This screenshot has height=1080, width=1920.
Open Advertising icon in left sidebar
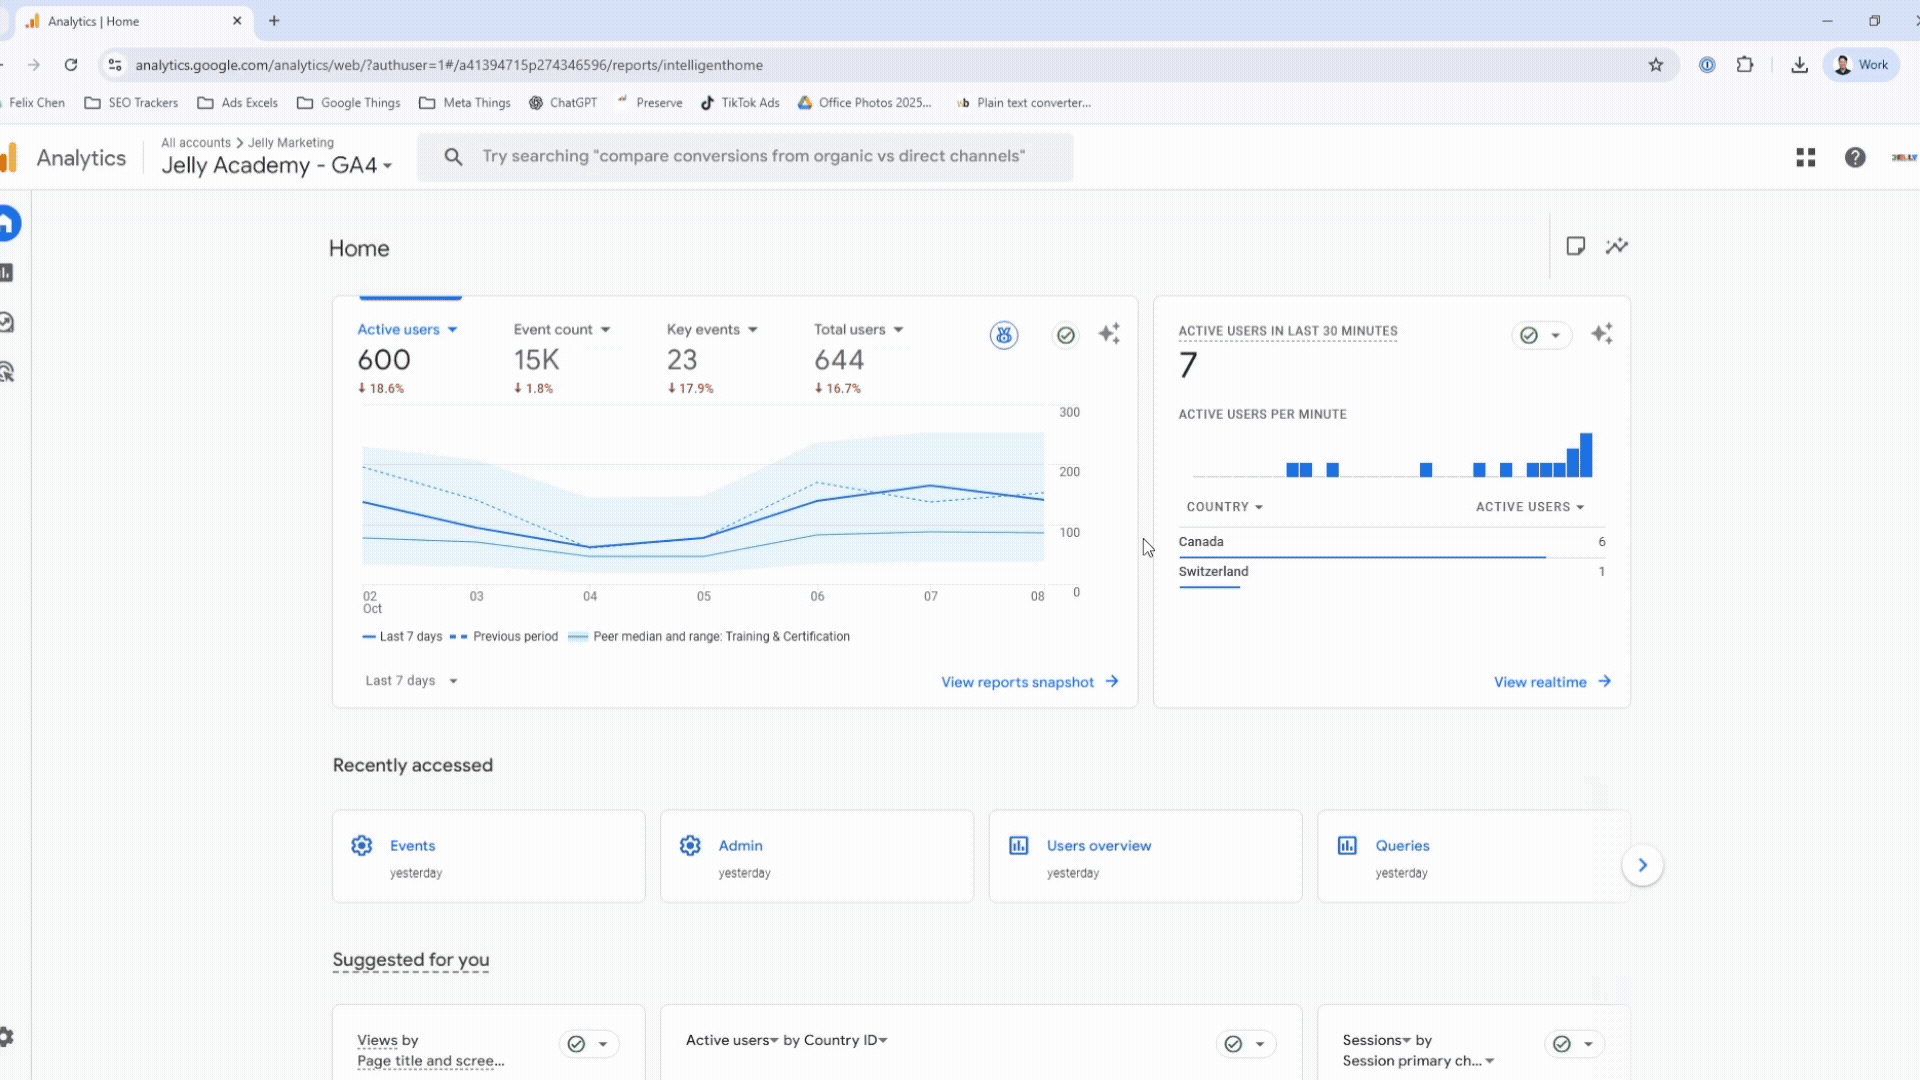pos(8,372)
